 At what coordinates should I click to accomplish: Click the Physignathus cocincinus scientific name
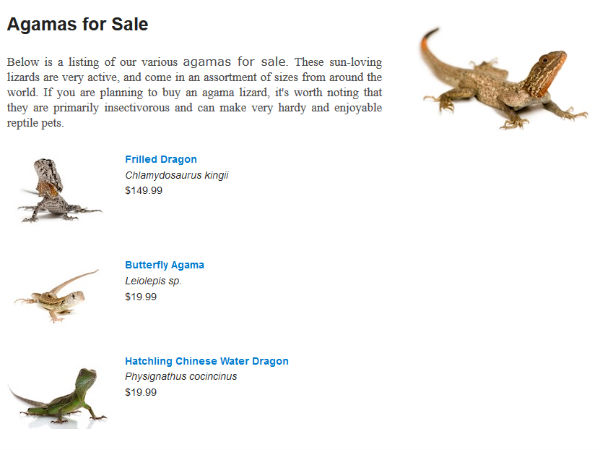pos(181,377)
